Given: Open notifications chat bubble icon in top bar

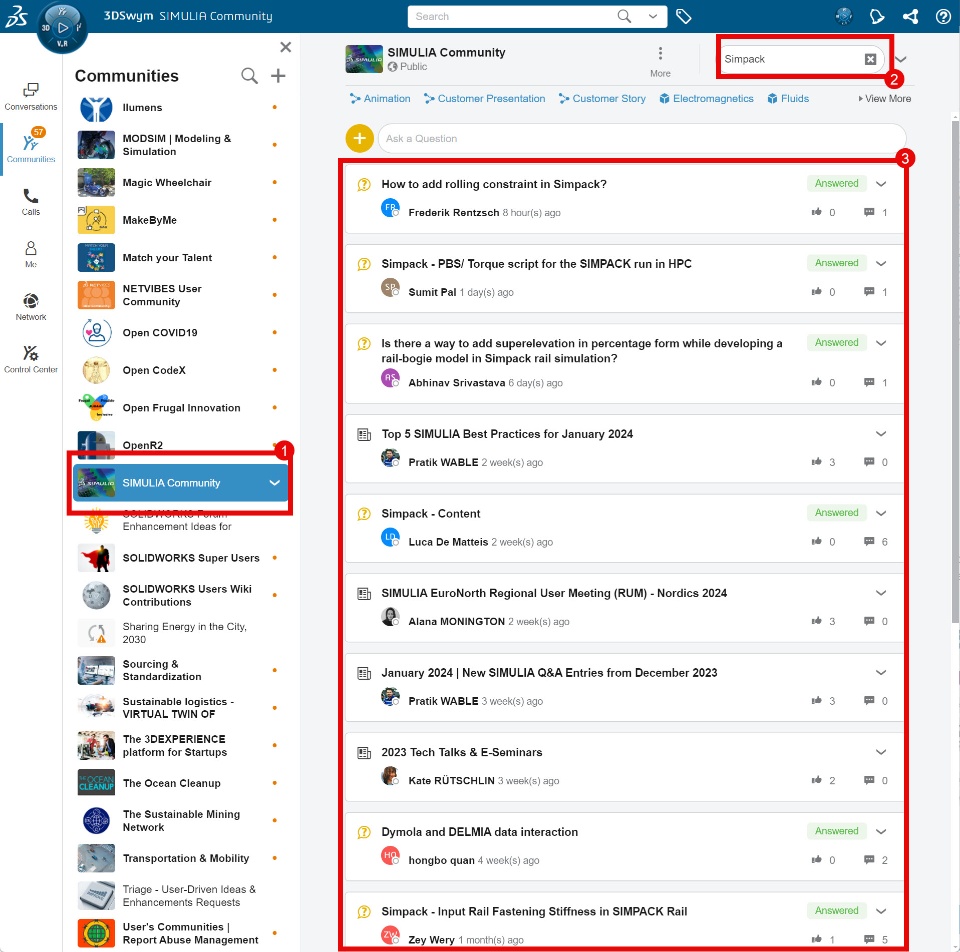Looking at the screenshot, I should (877, 17).
